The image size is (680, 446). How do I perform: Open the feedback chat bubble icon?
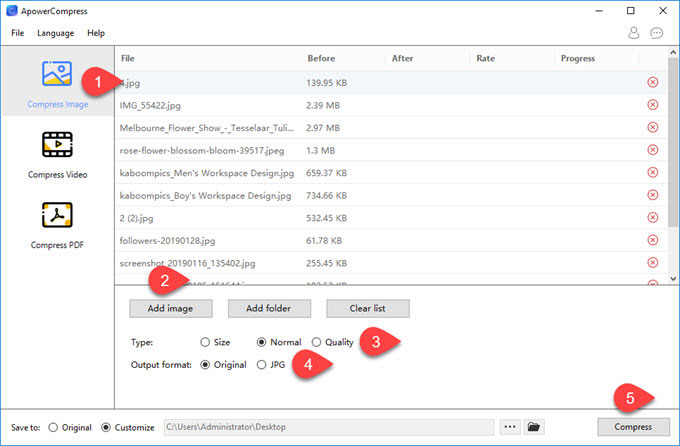point(657,33)
